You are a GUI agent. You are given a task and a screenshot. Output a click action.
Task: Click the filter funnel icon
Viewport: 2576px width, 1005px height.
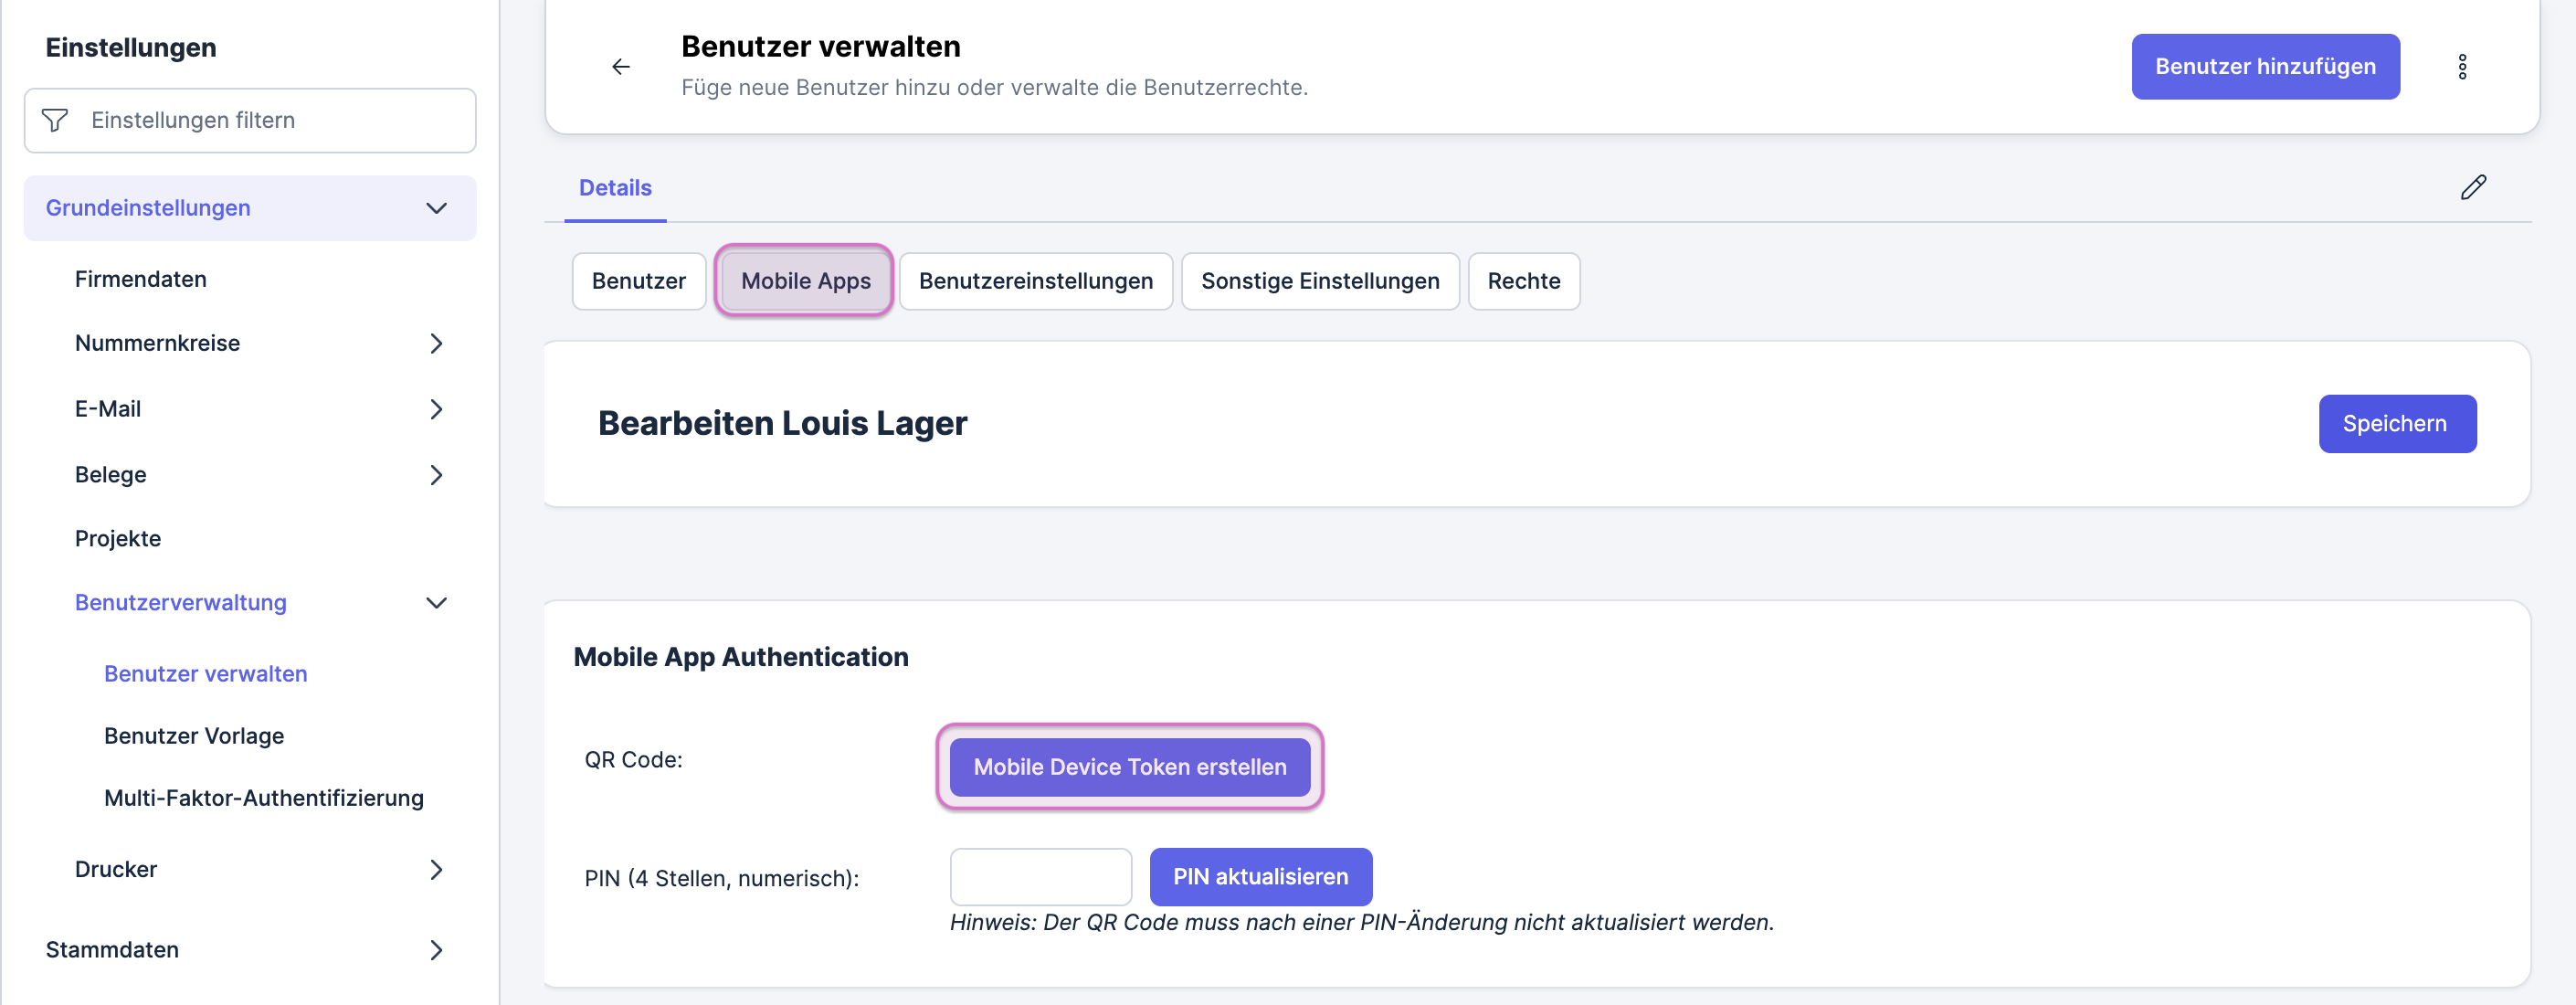pyautogui.click(x=55, y=120)
